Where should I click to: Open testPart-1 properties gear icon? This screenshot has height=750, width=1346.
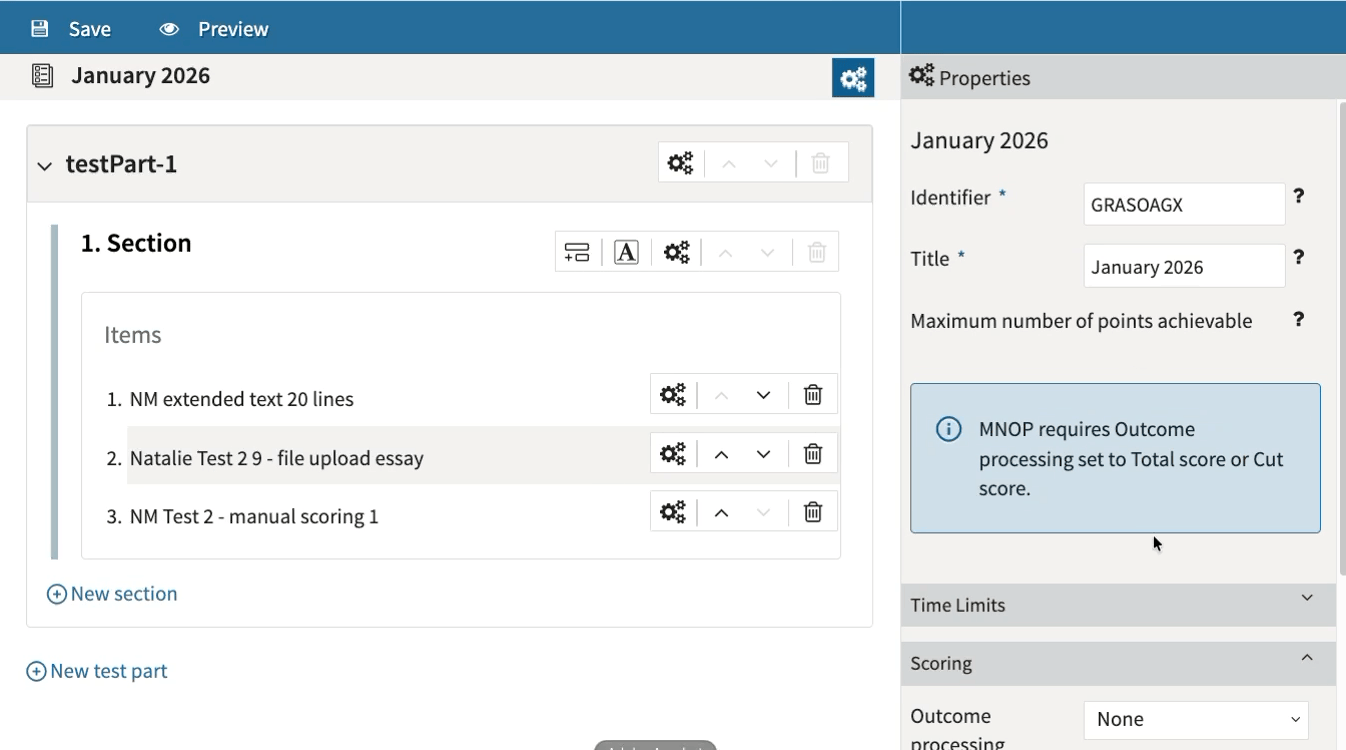[680, 163]
